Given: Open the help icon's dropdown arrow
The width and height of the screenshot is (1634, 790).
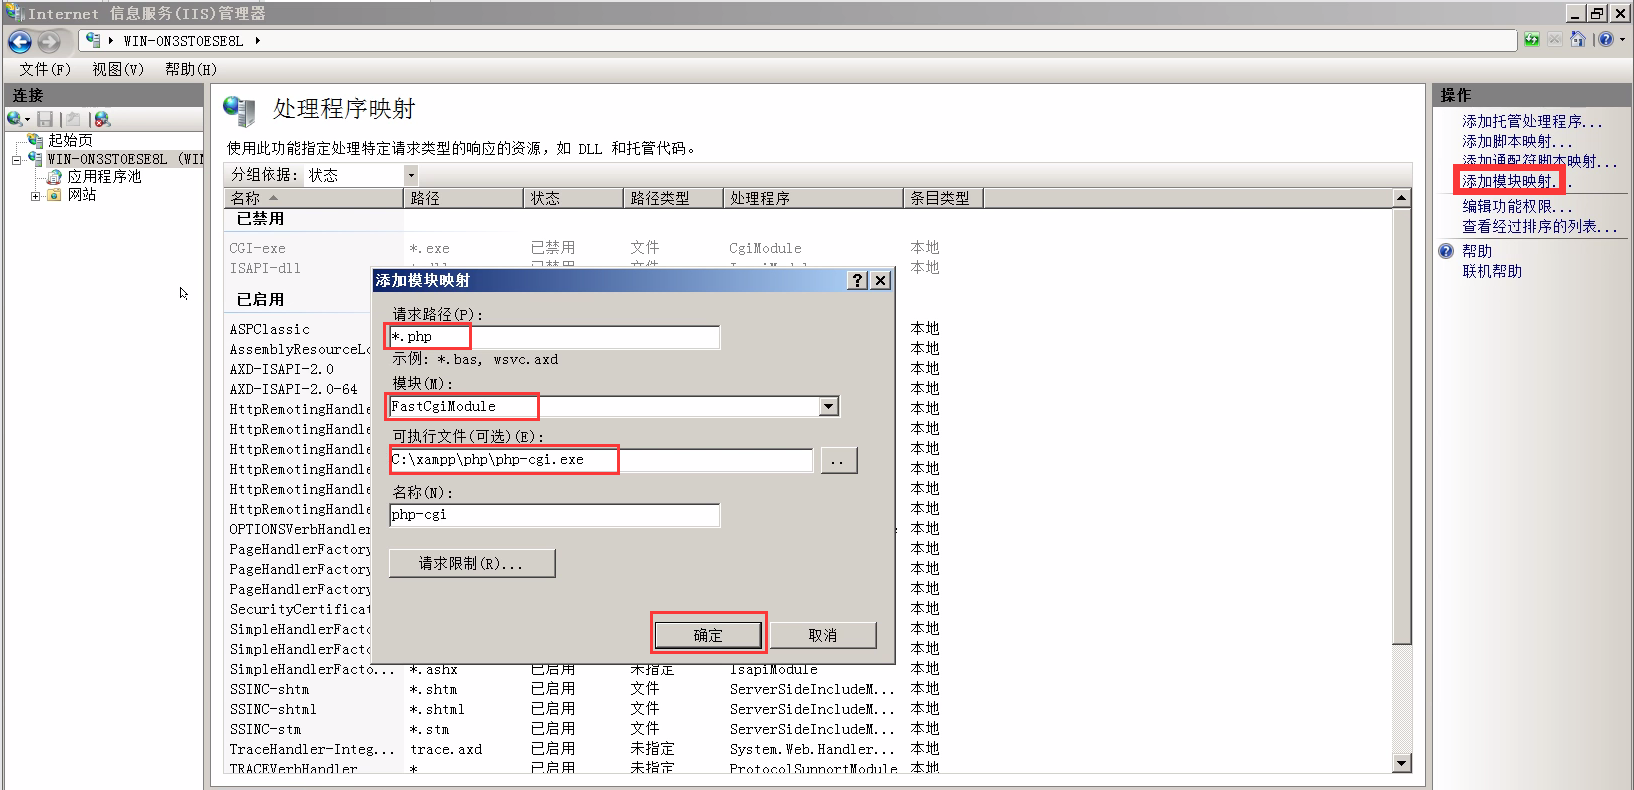Looking at the screenshot, I should (x=1622, y=40).
